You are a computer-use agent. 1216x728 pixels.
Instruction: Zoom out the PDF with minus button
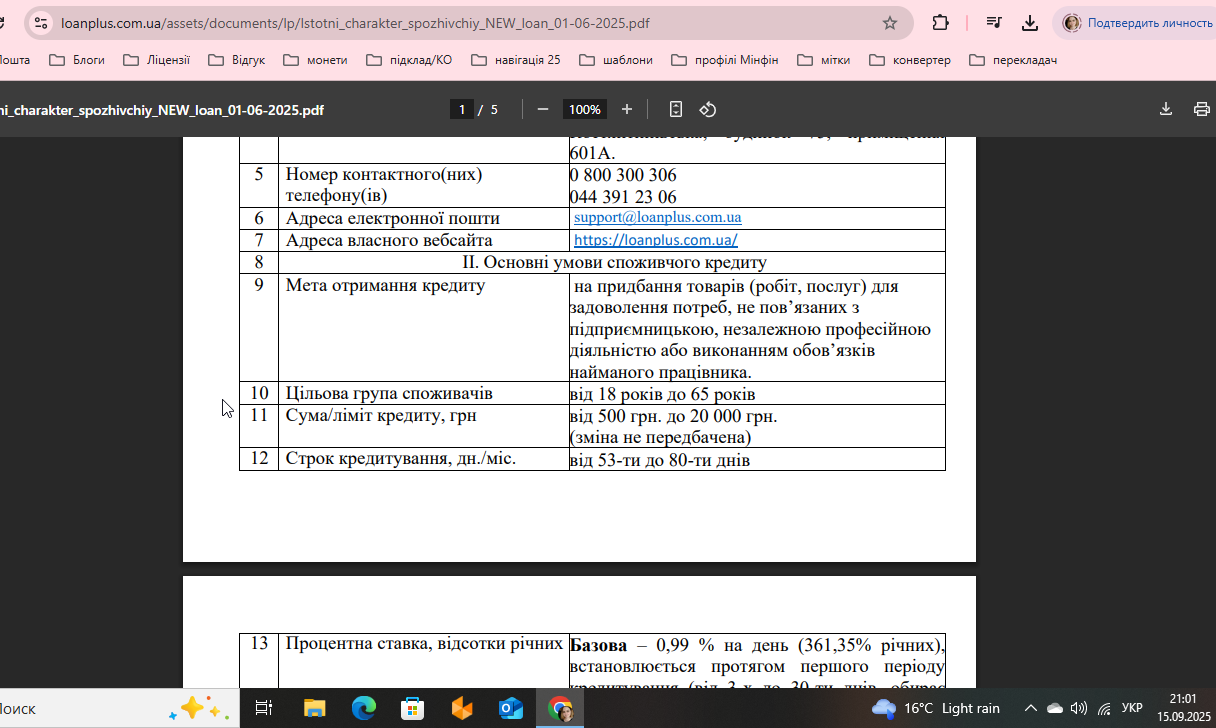(543, 110)
